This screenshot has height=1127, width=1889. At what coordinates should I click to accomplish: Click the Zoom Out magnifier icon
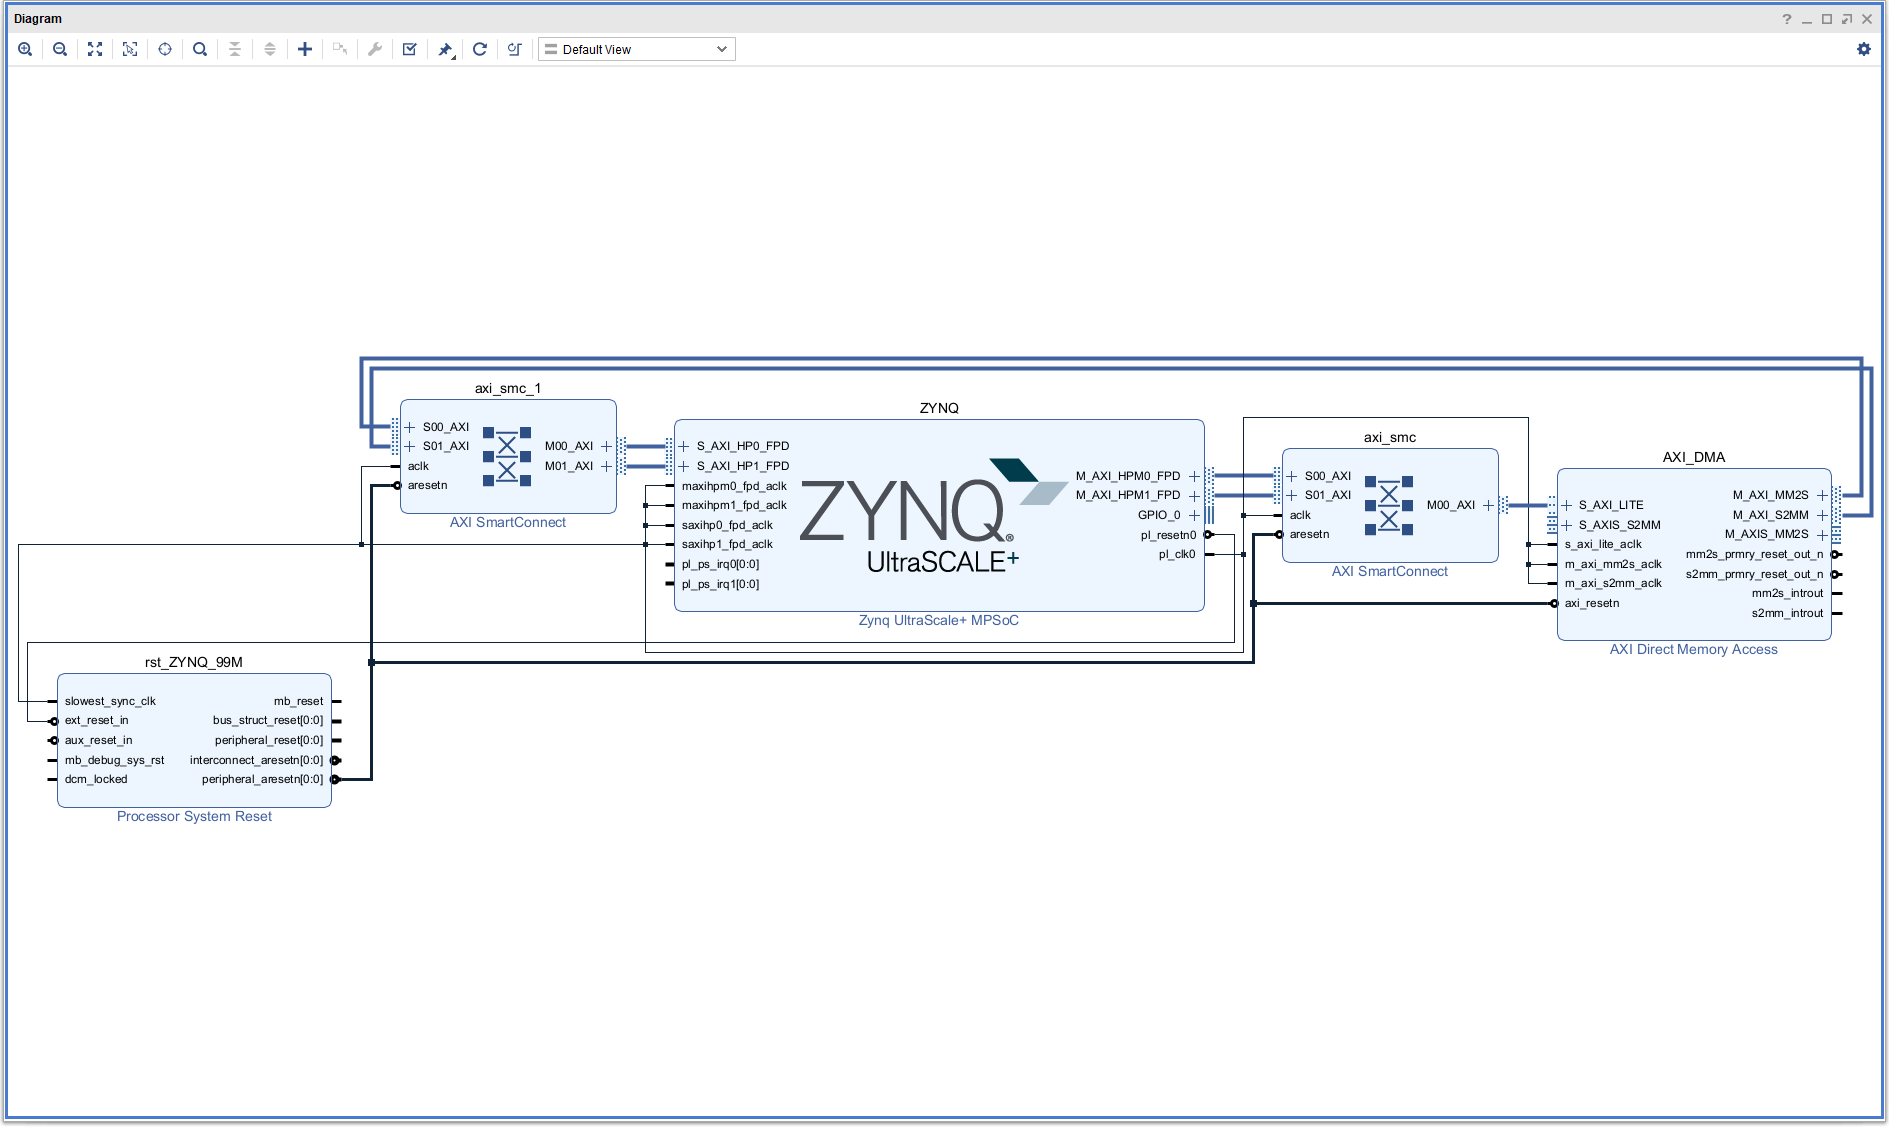[x=60, y=49]
